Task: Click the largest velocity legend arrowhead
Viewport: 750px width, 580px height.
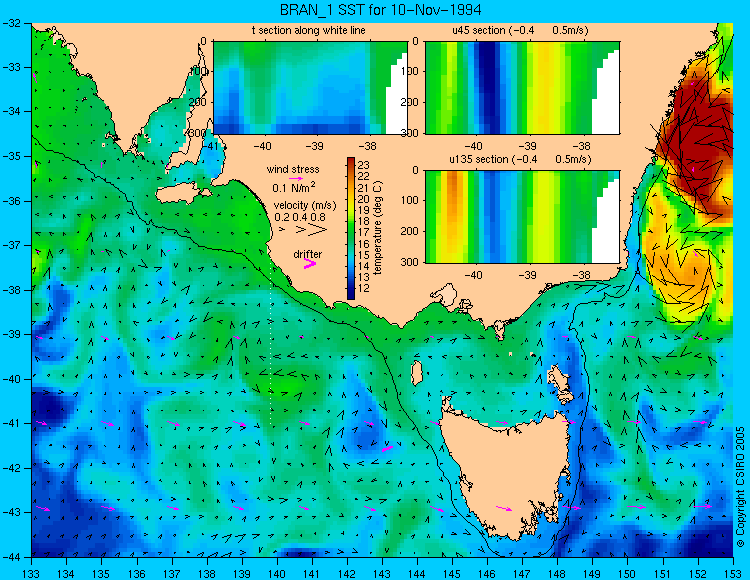Action: pos(318,230)
